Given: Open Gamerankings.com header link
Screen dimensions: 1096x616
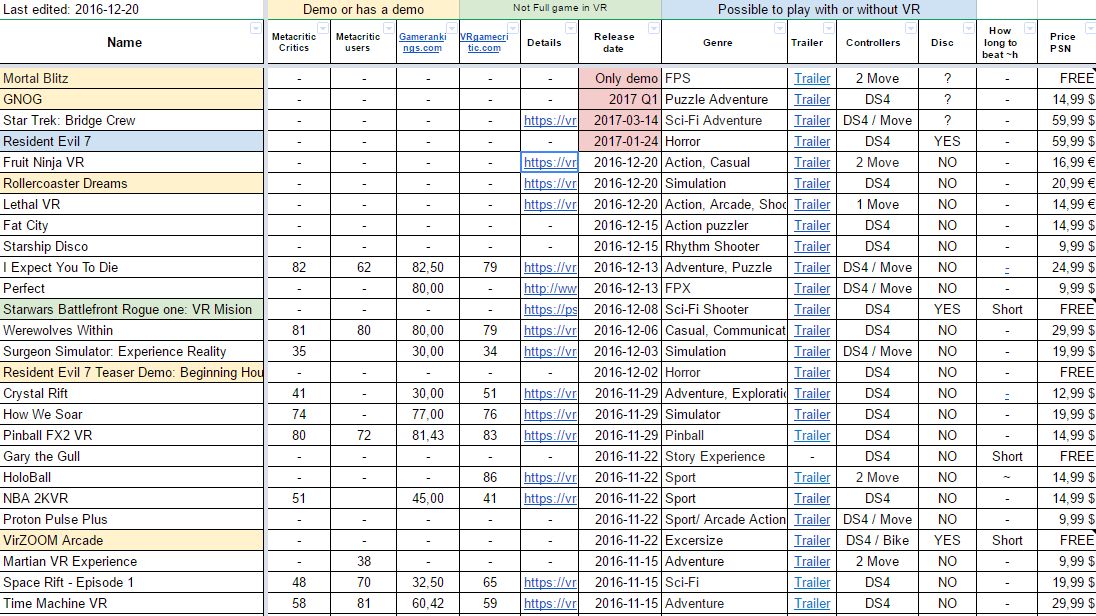Looking at the screenshot, I should [x=422, y=43].
